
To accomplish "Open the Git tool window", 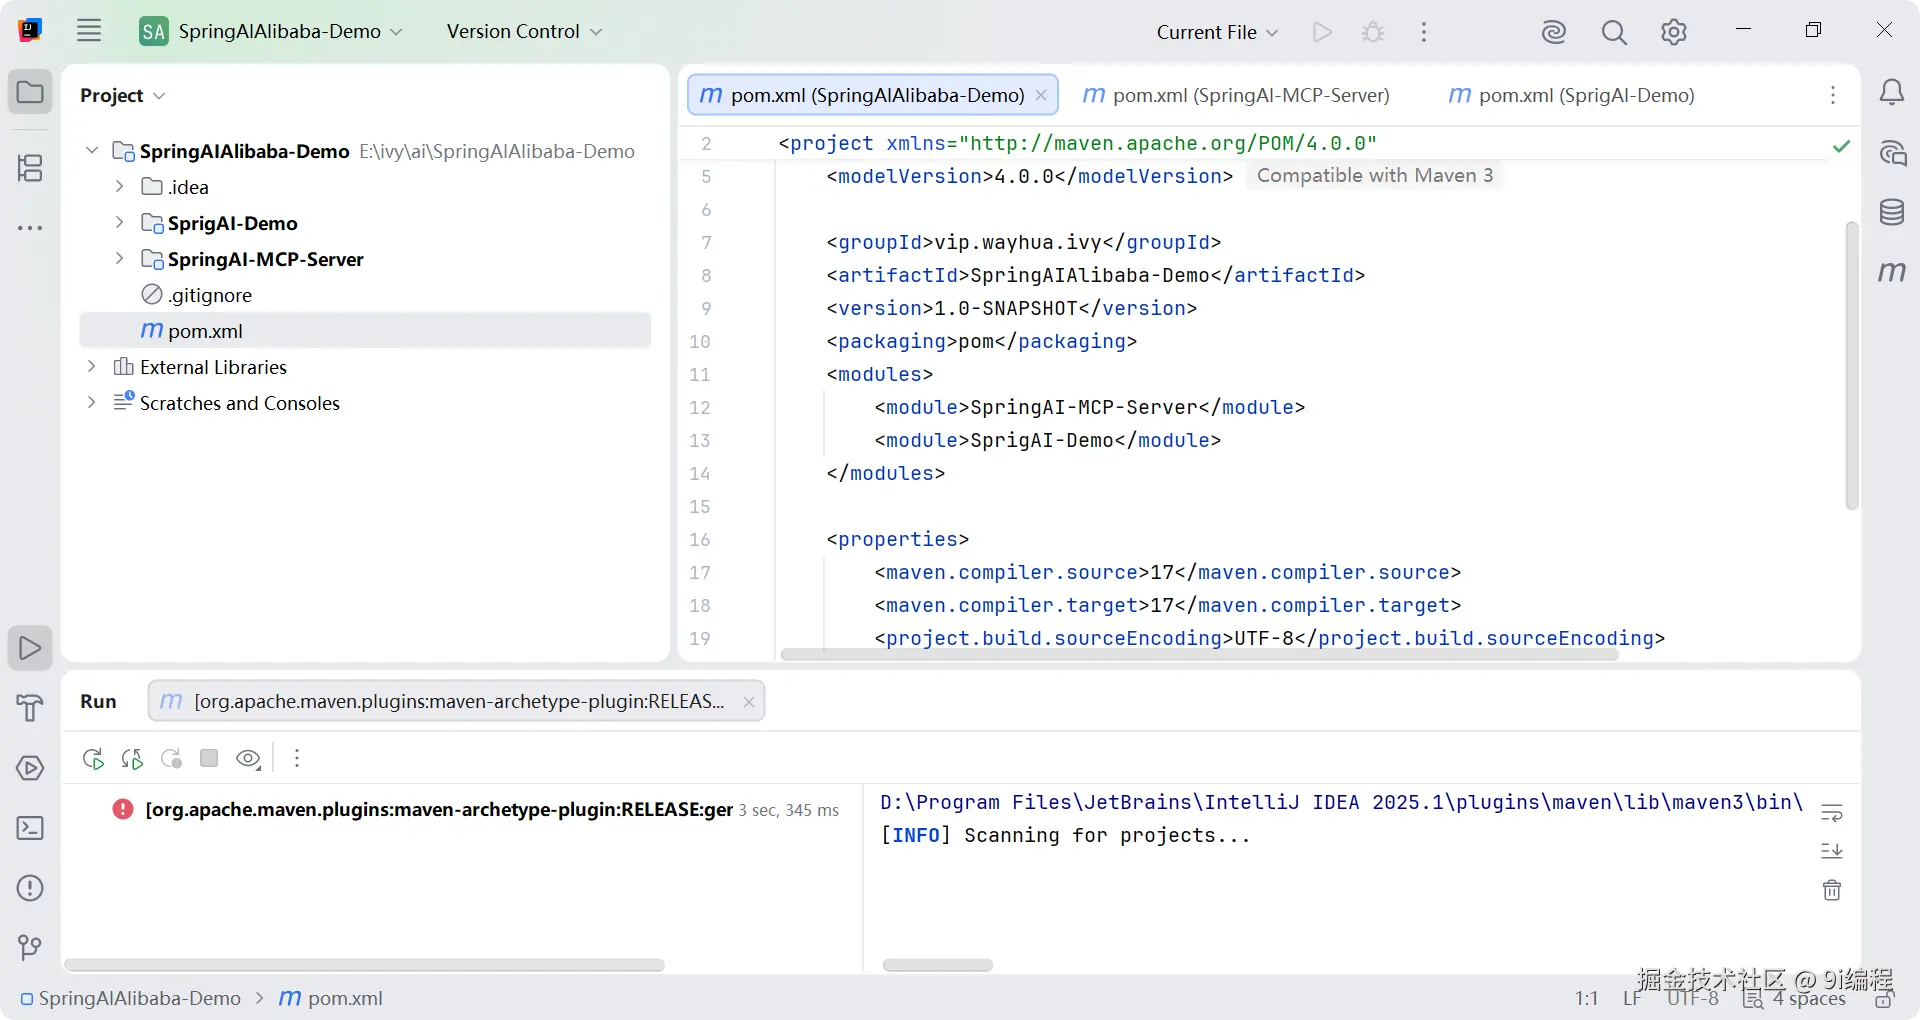I will pos(30,947).
